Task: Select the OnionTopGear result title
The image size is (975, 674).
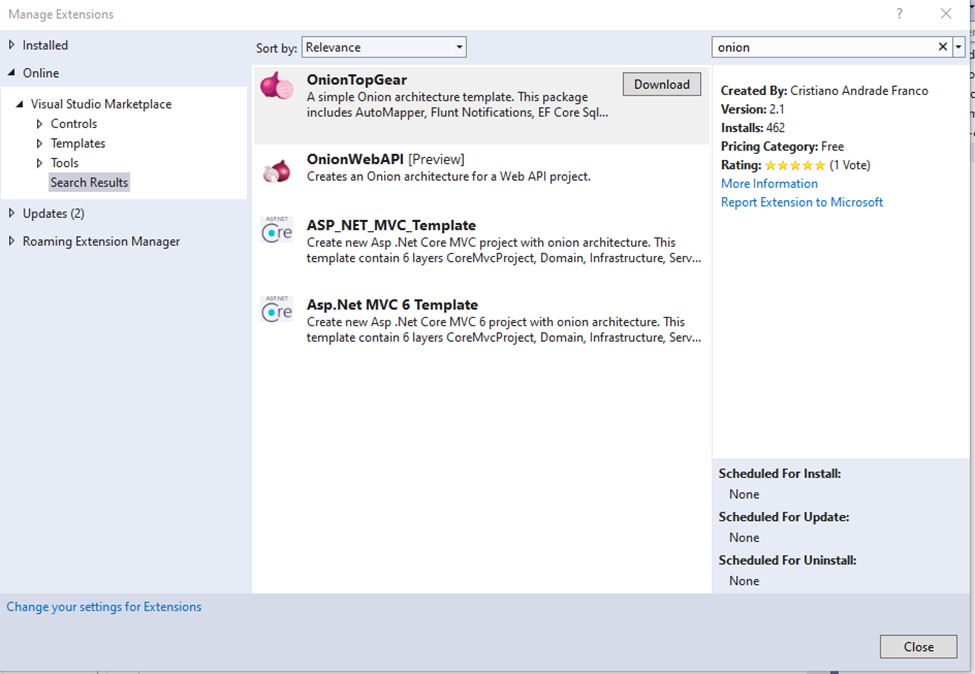Action: pos(357,80)
